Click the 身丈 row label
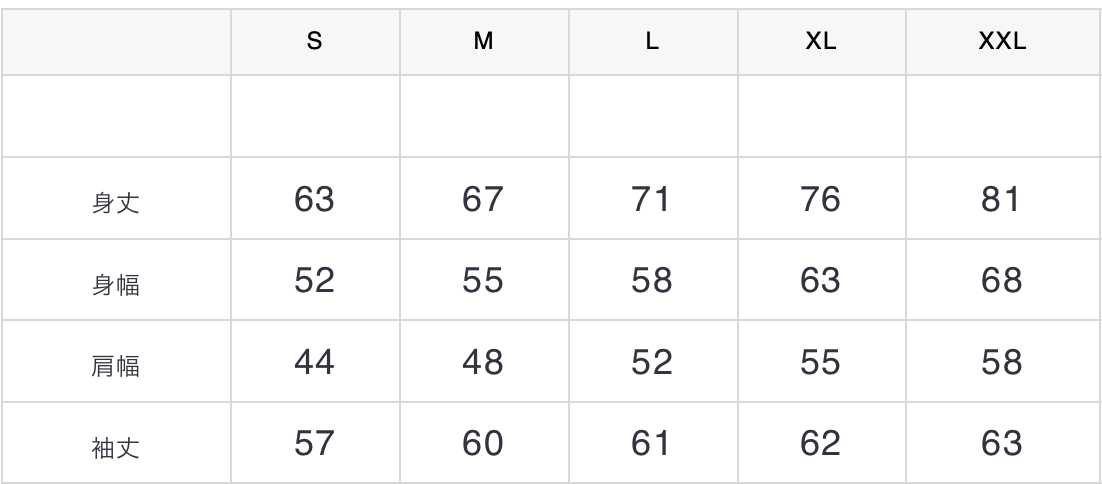This screenshot has height=484, width=1102. [115, 203]
